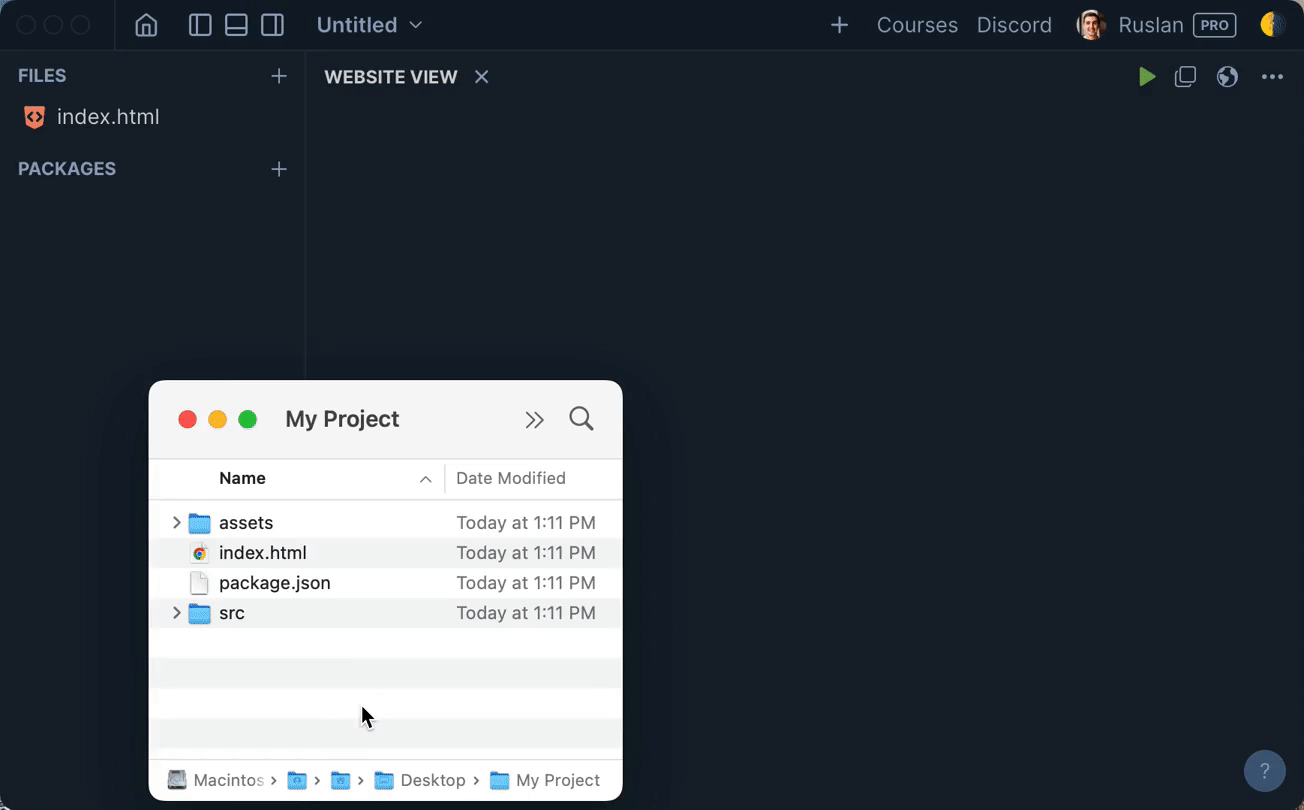Expand the src folder in Finder

[176, 613]
